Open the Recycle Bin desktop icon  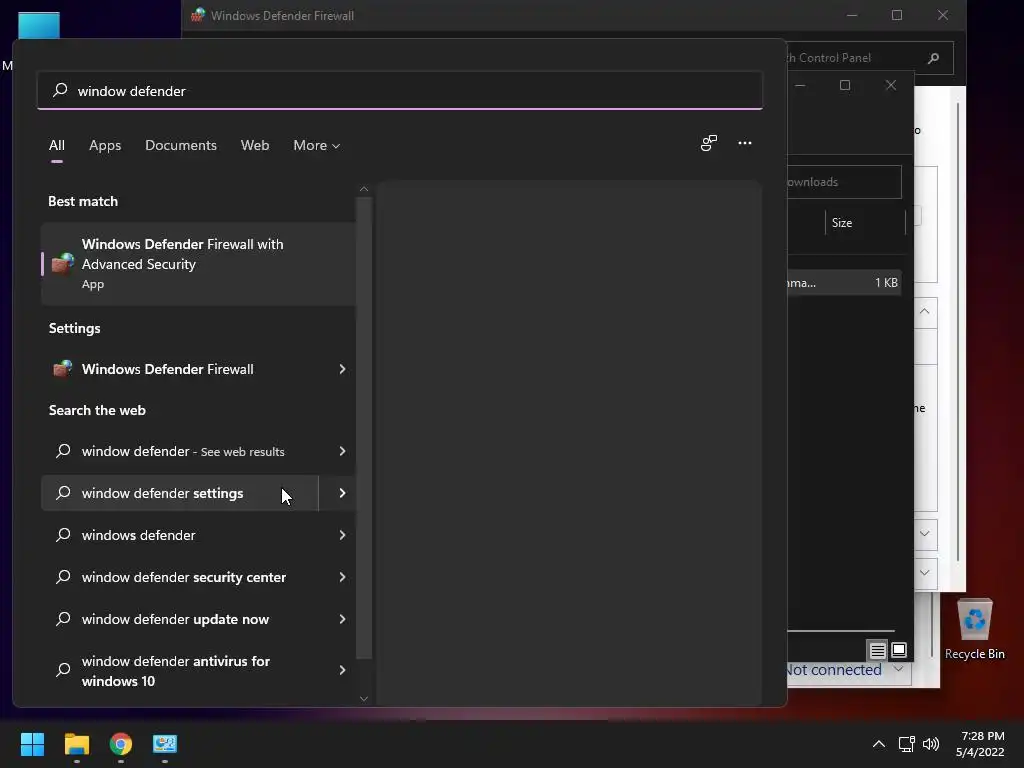point(974,630)
